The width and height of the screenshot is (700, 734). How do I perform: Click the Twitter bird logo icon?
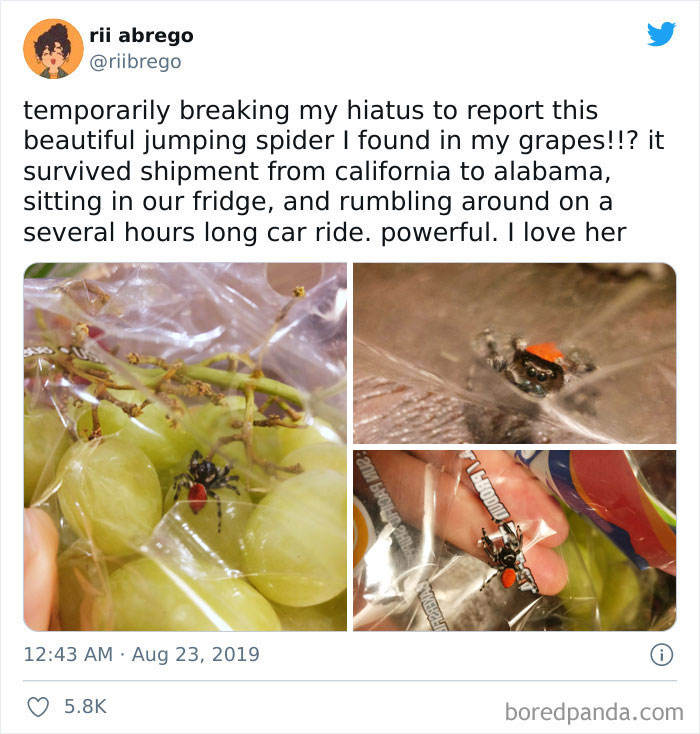point(661,34)
